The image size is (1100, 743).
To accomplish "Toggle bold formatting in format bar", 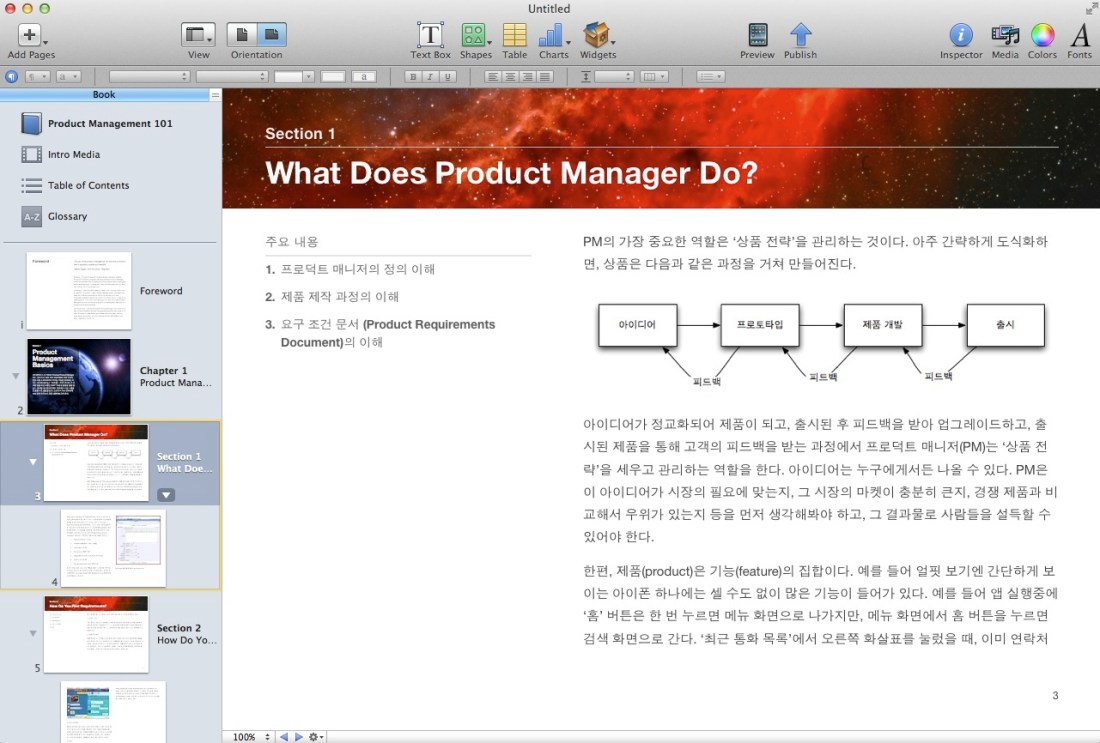I will pyautogui.click(x=414, y=77).
